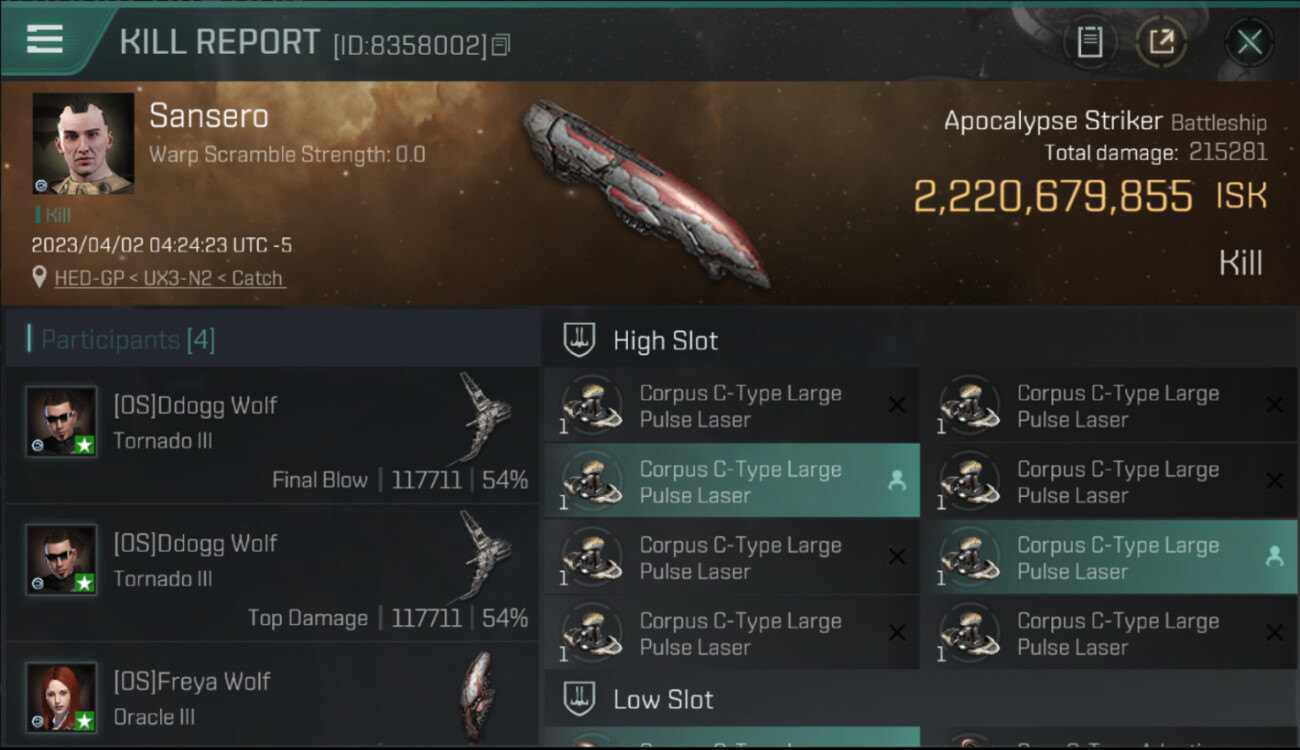Select highlighted left-column Corpus C-Type Pulse Laser
Screen dimensions: 1300x750
point(732,481)
